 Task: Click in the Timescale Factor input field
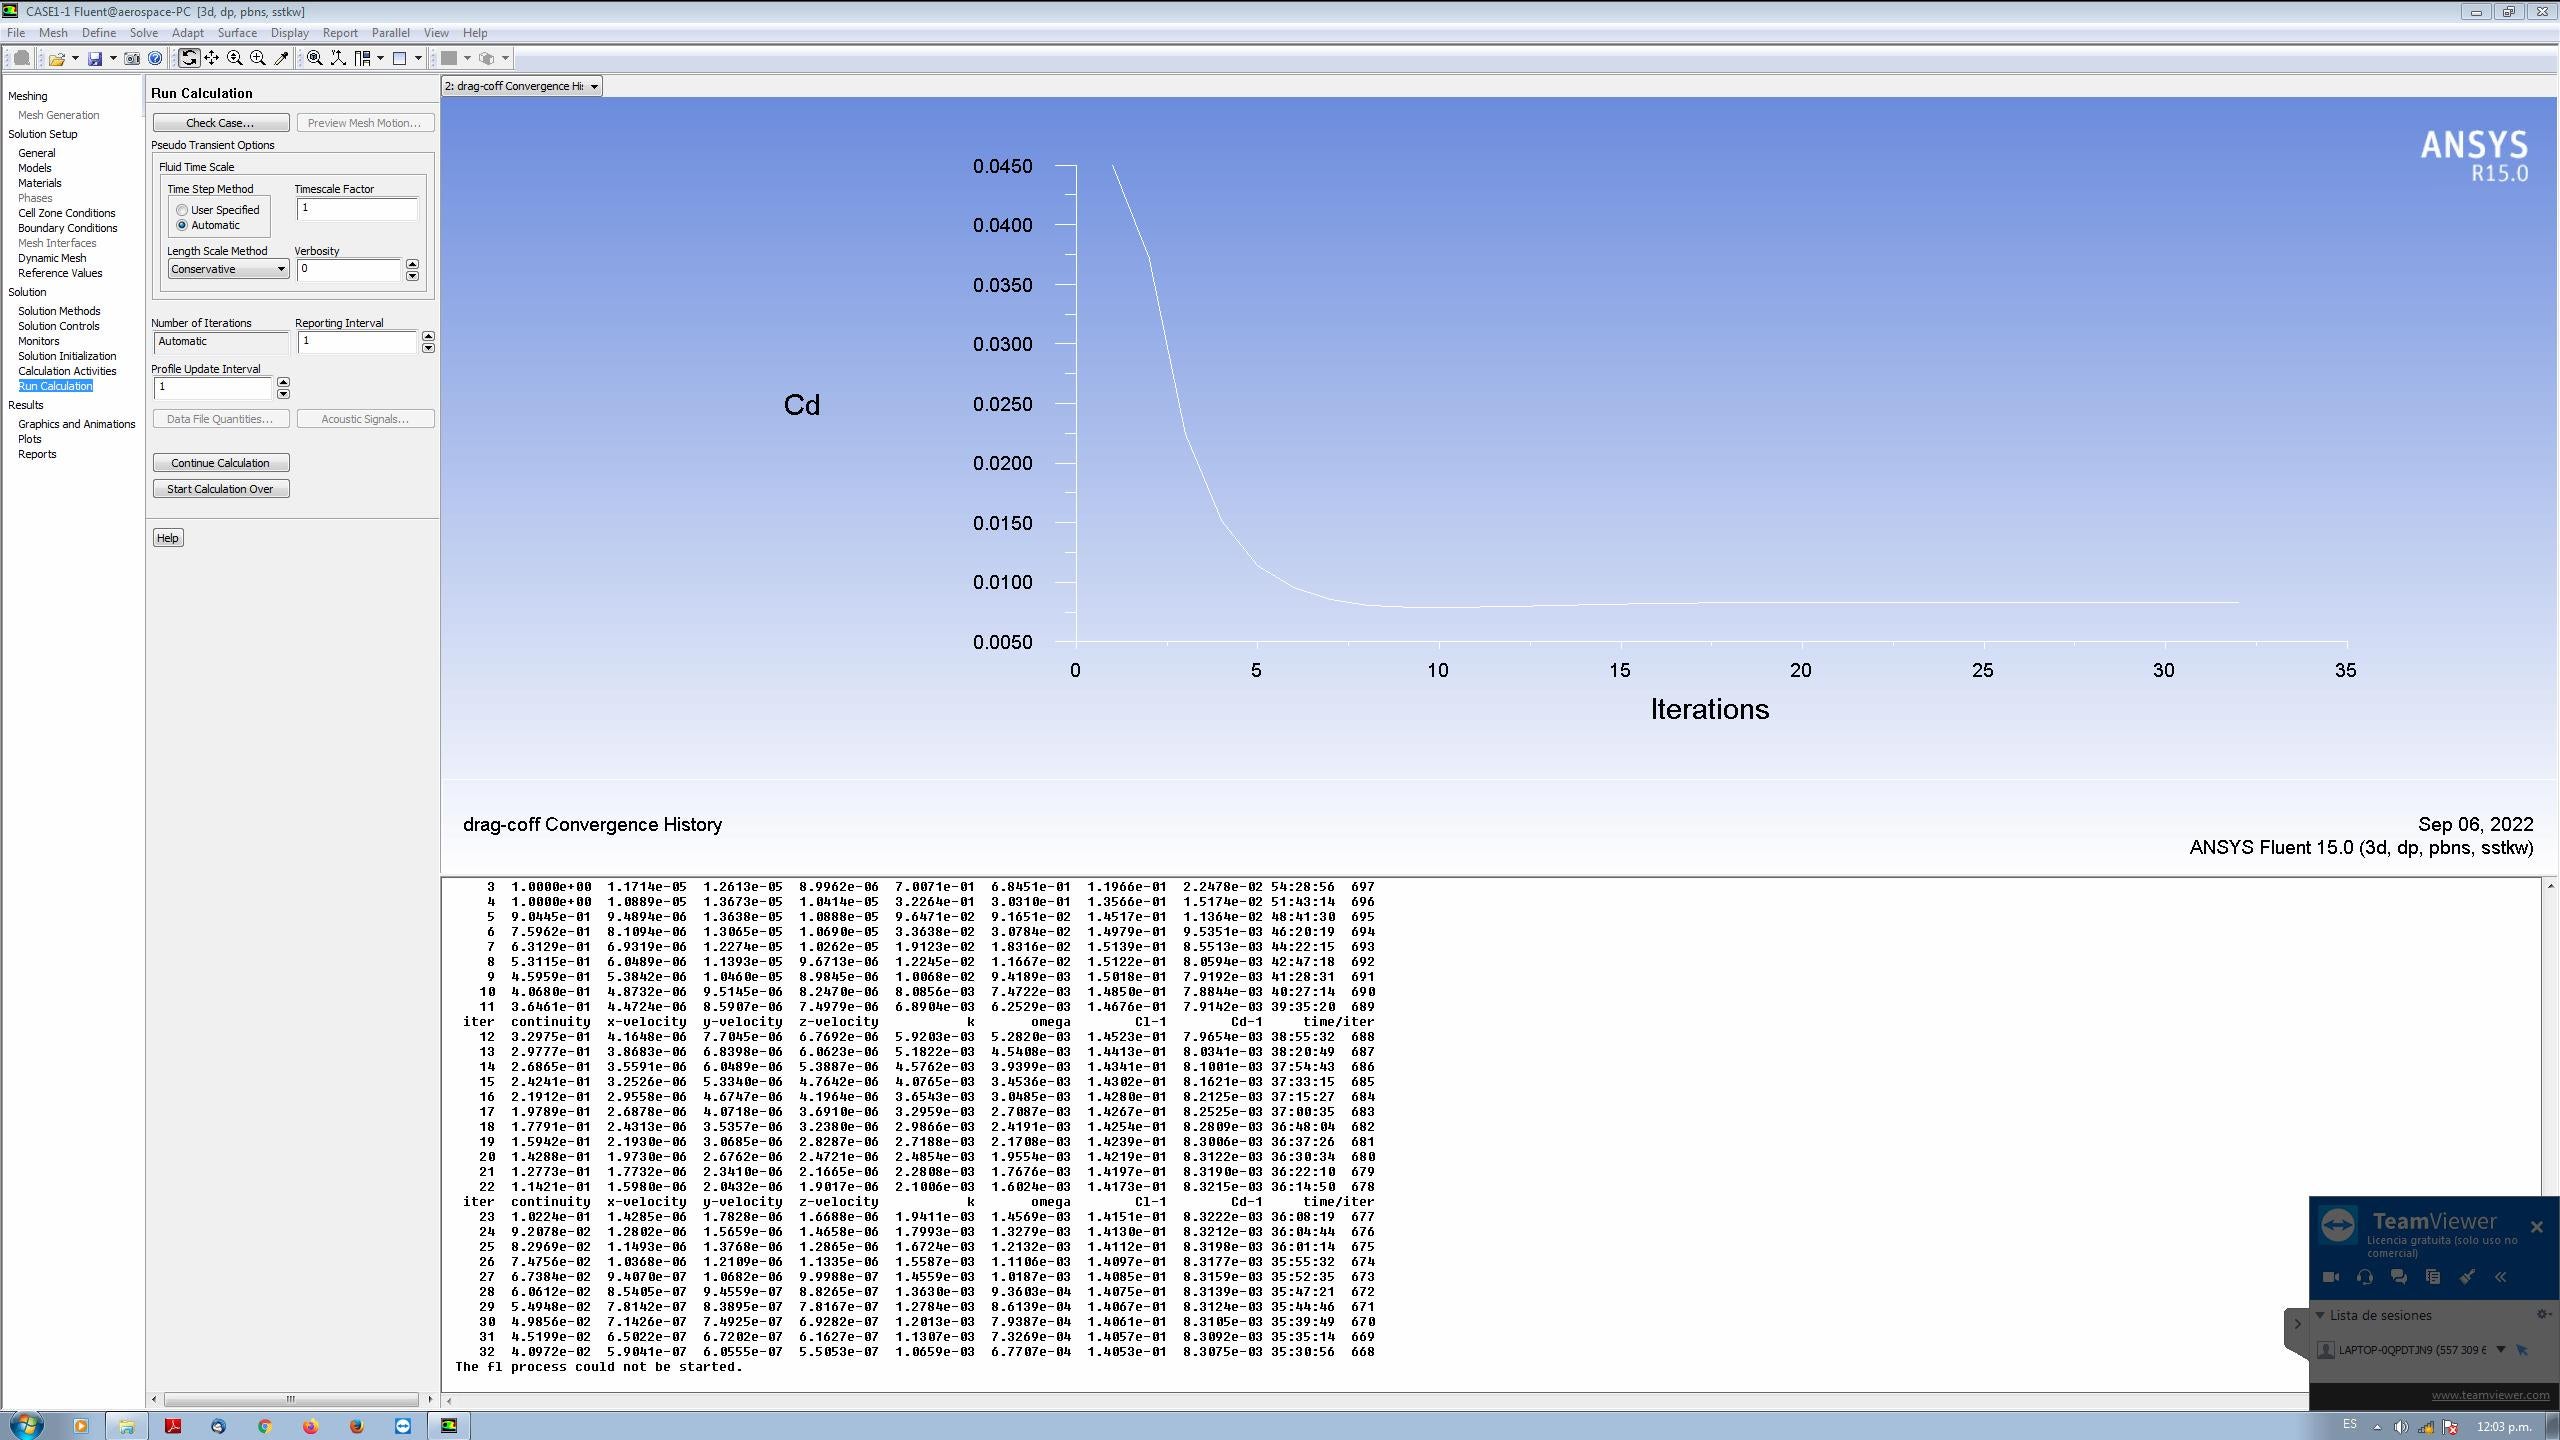(x=357, y=208)
